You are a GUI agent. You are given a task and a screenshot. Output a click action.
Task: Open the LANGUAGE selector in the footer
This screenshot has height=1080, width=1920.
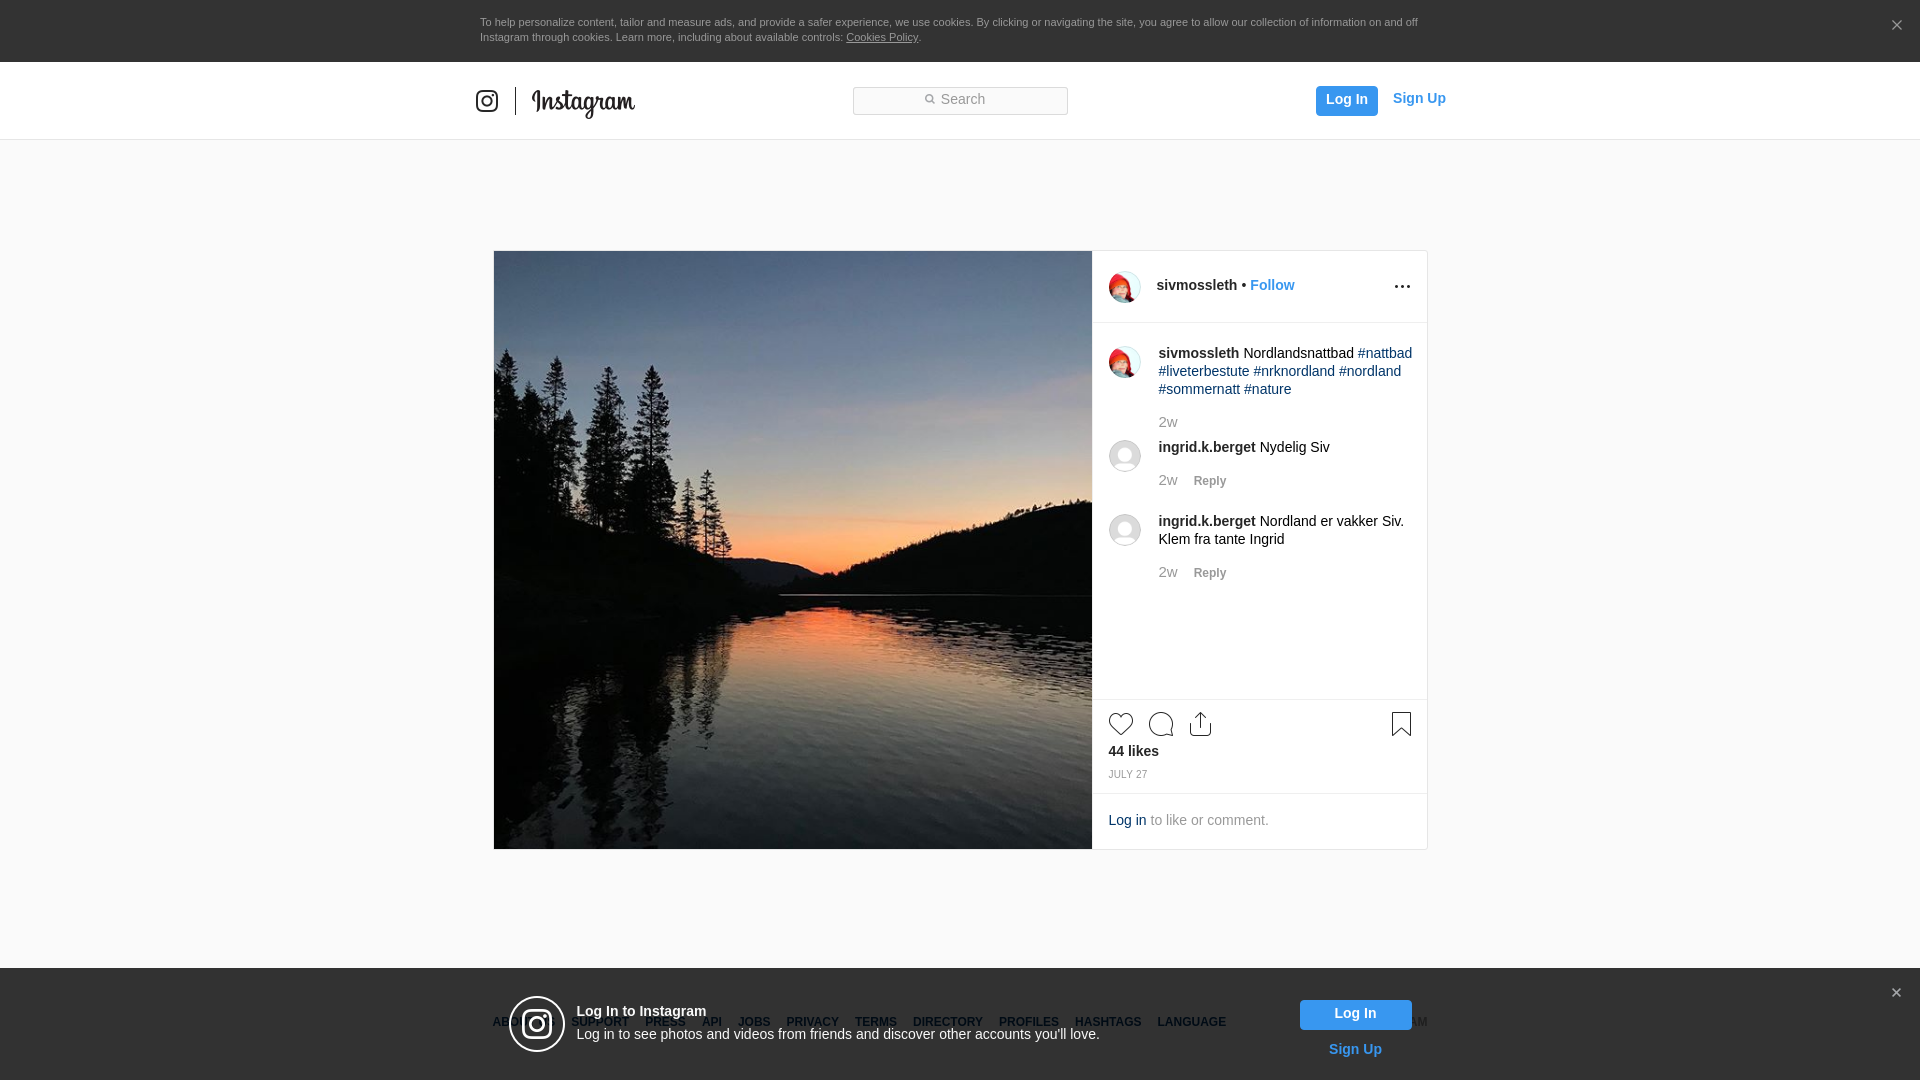1191,1022
